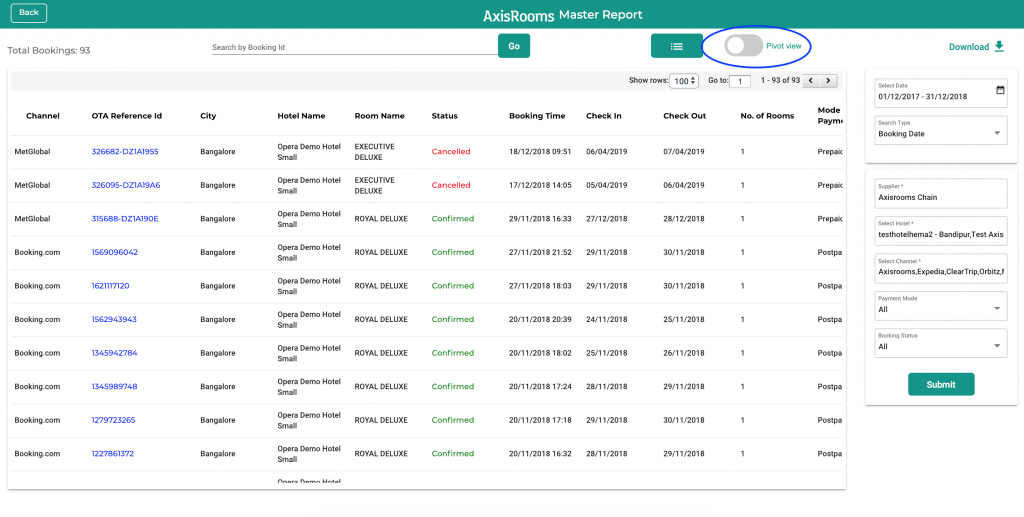This screenshot has width=1024, height=517.
Task: Click the list view icon button
Action: (677, 46)
